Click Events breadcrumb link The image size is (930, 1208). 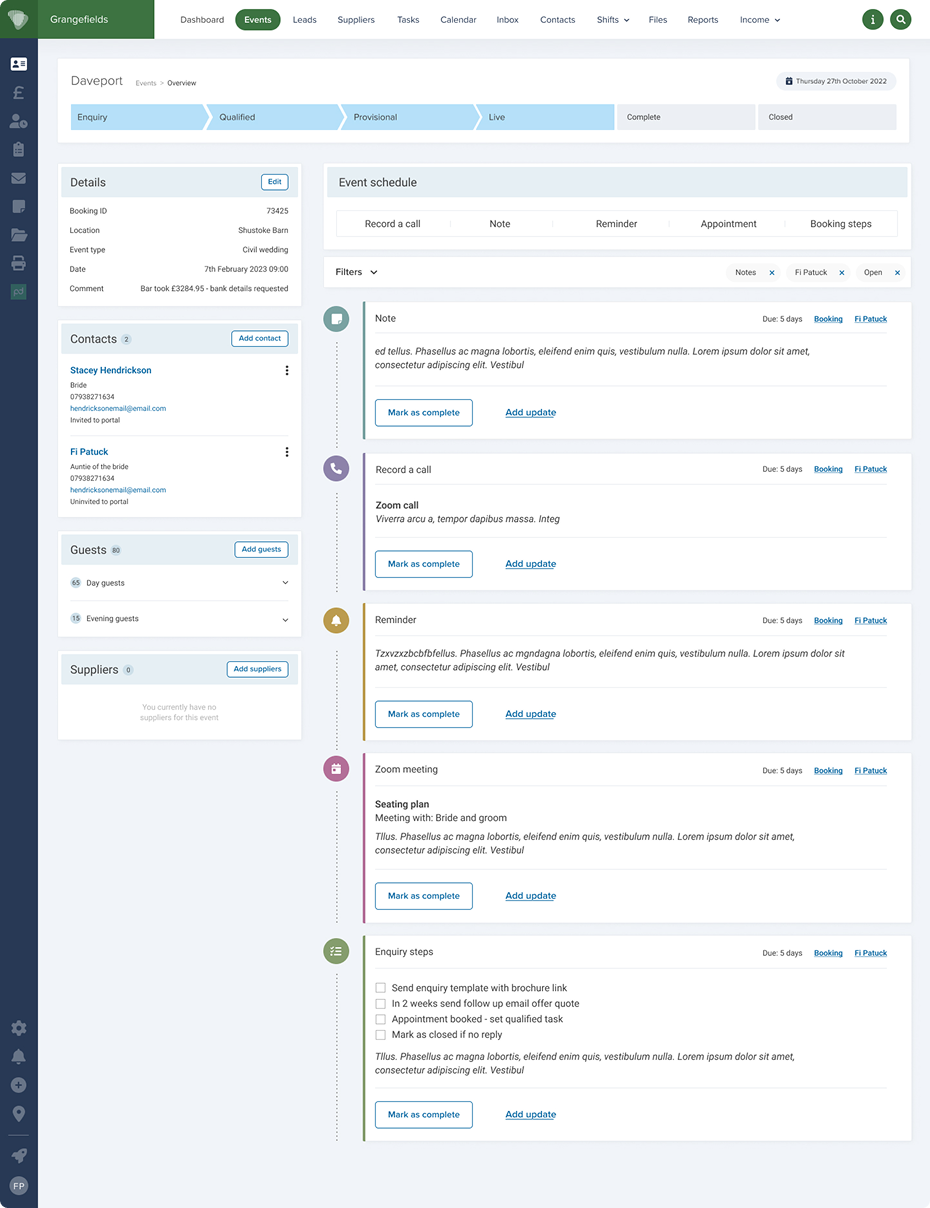click(x=146, y=83)
